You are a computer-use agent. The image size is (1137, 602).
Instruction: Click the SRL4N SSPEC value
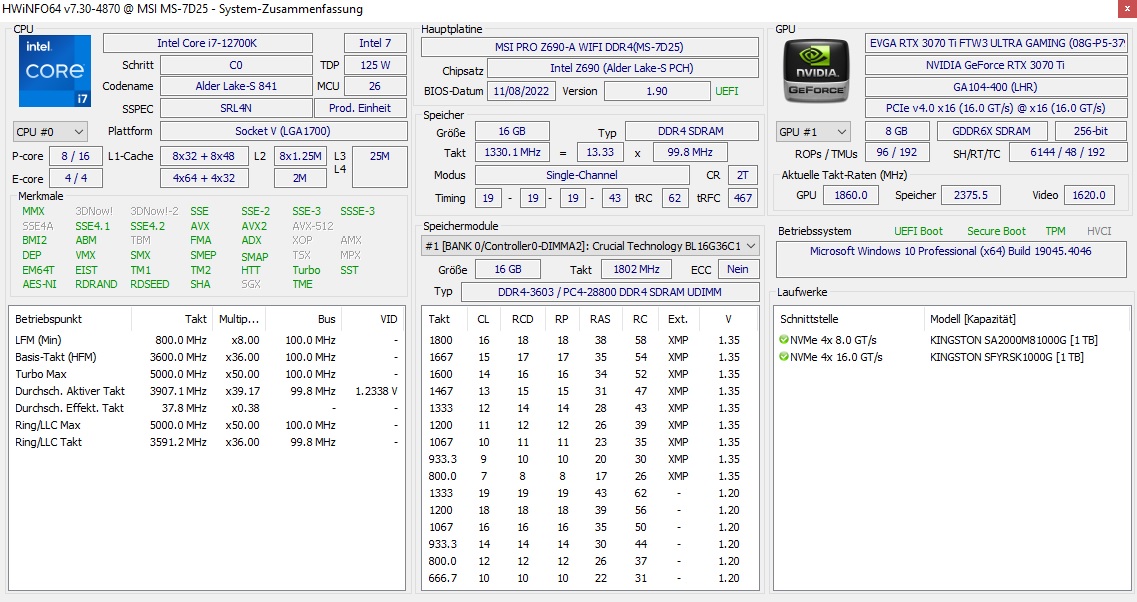coord(236,108)
